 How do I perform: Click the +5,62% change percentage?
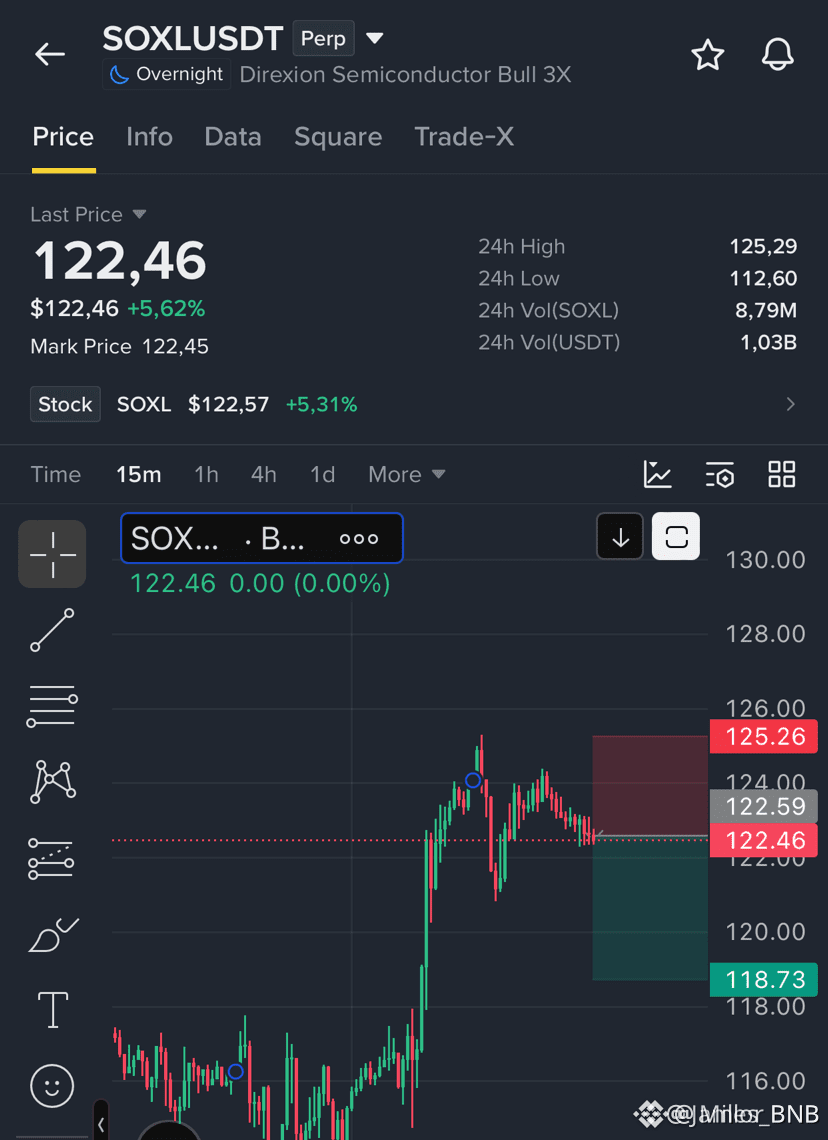click(x=166, y=308)
